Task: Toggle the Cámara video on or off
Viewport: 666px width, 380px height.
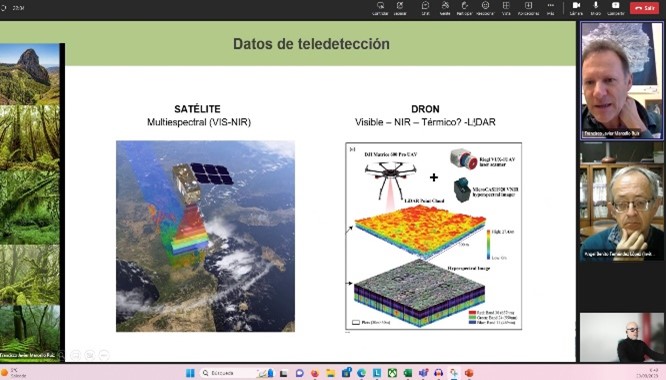Action: [x=576, y=8]
